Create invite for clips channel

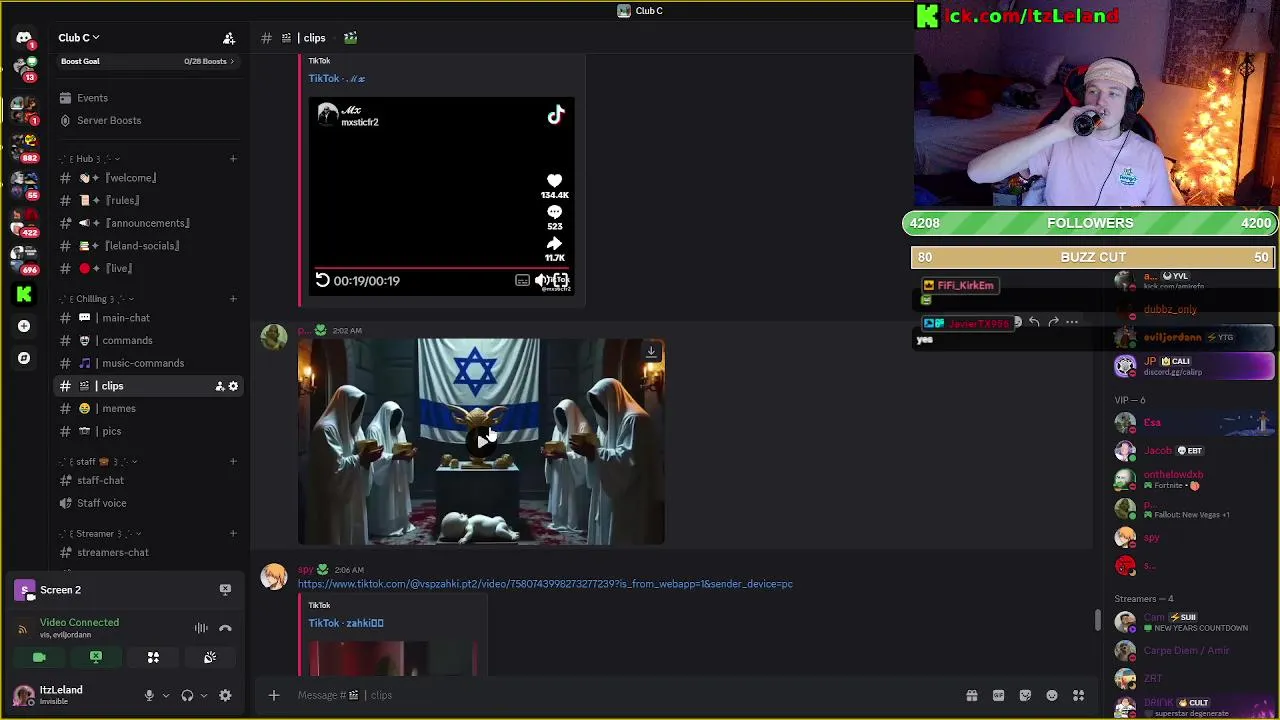pos(220,386)
